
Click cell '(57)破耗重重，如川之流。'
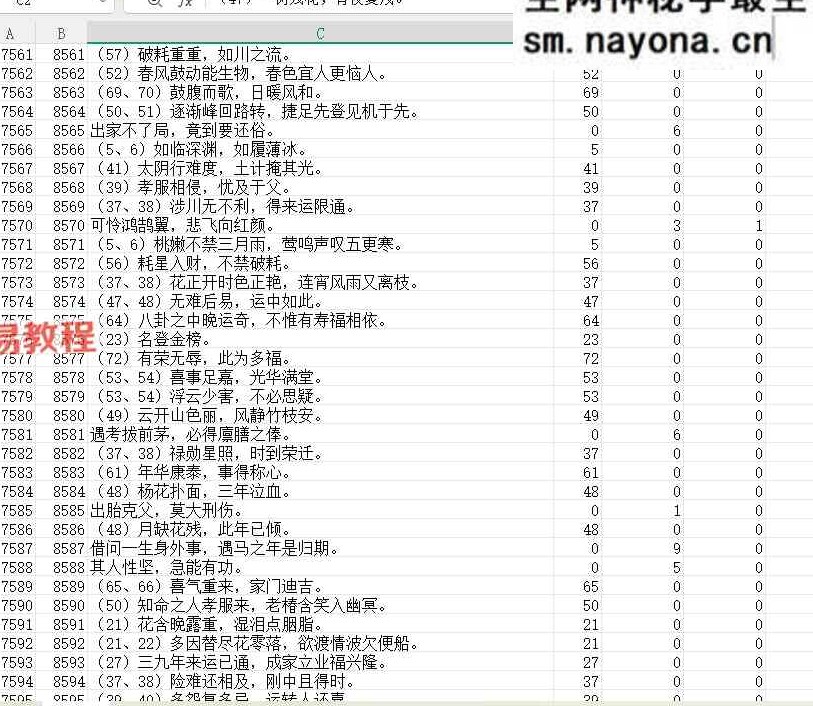[x=320, y=54]
